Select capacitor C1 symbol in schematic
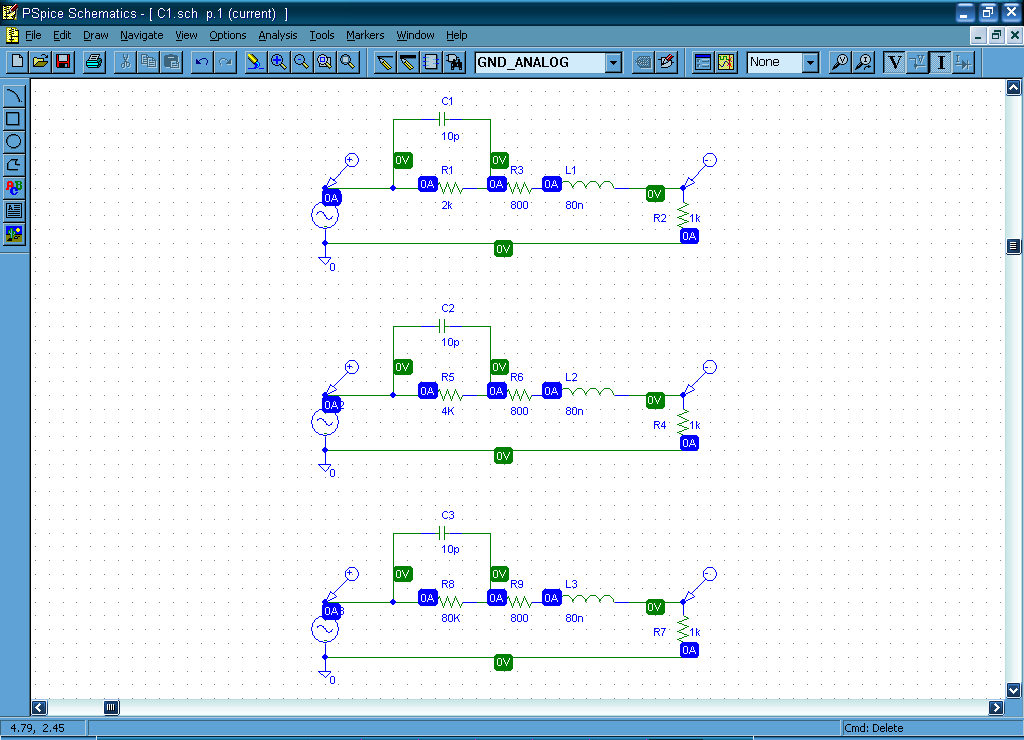1024x740 pixels. (443, 119)
